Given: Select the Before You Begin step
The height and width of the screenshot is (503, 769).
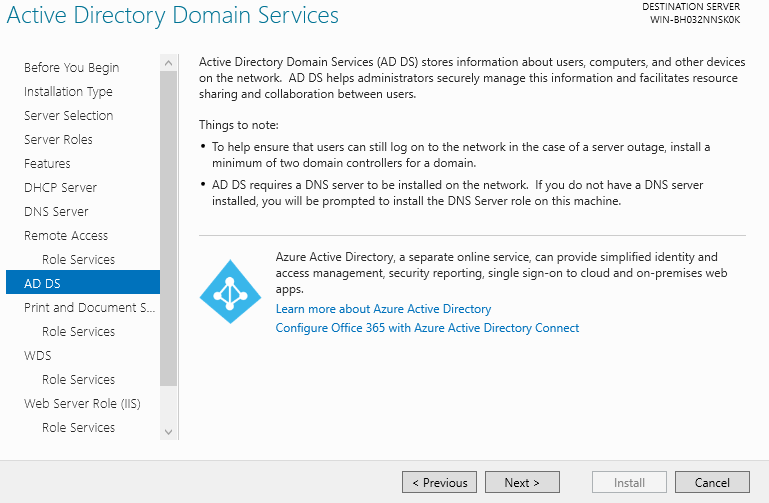Looking at the screenshot, I should pos(71,68).
